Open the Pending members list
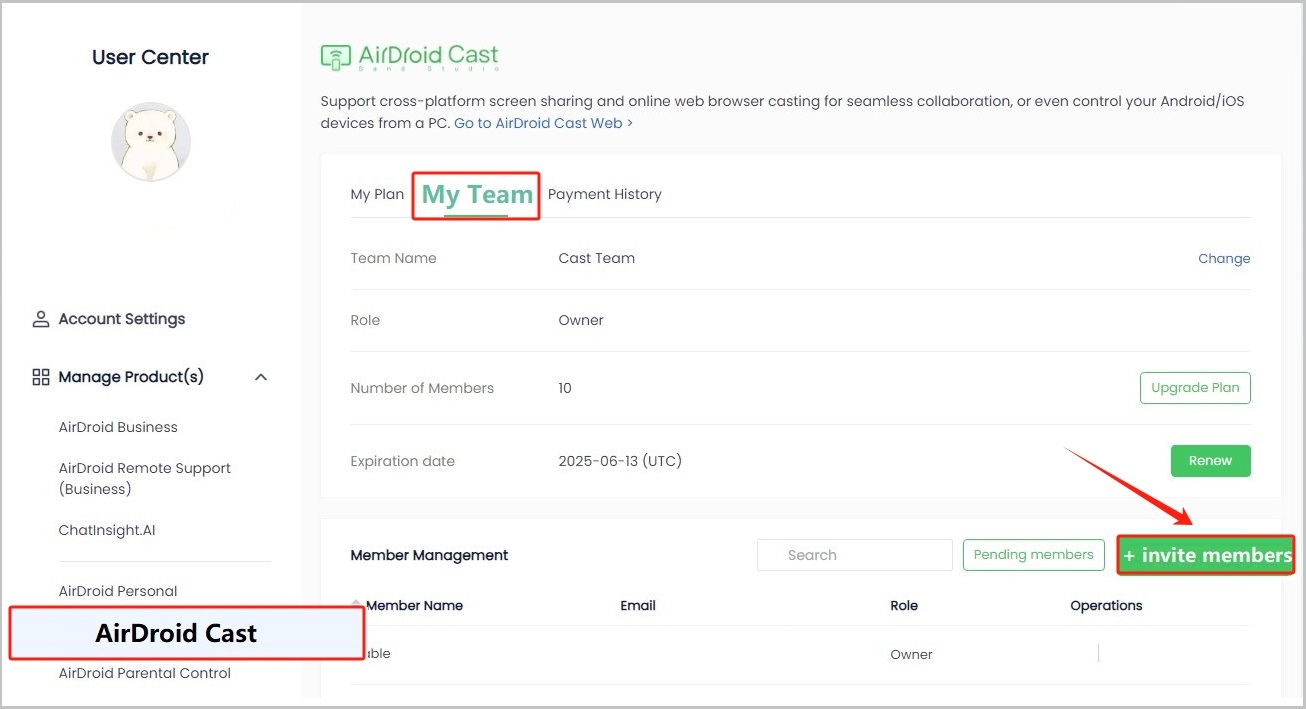Screen dimensions: 1306x709 coord(1033,555)
